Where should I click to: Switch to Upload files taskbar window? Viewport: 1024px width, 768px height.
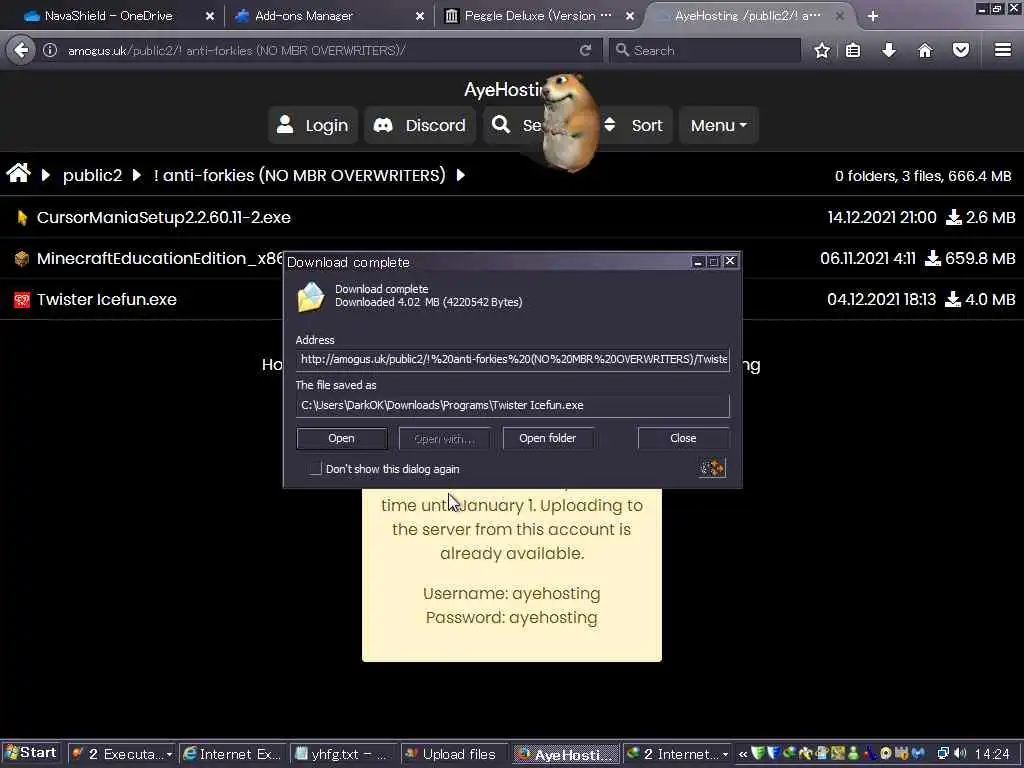453,754
